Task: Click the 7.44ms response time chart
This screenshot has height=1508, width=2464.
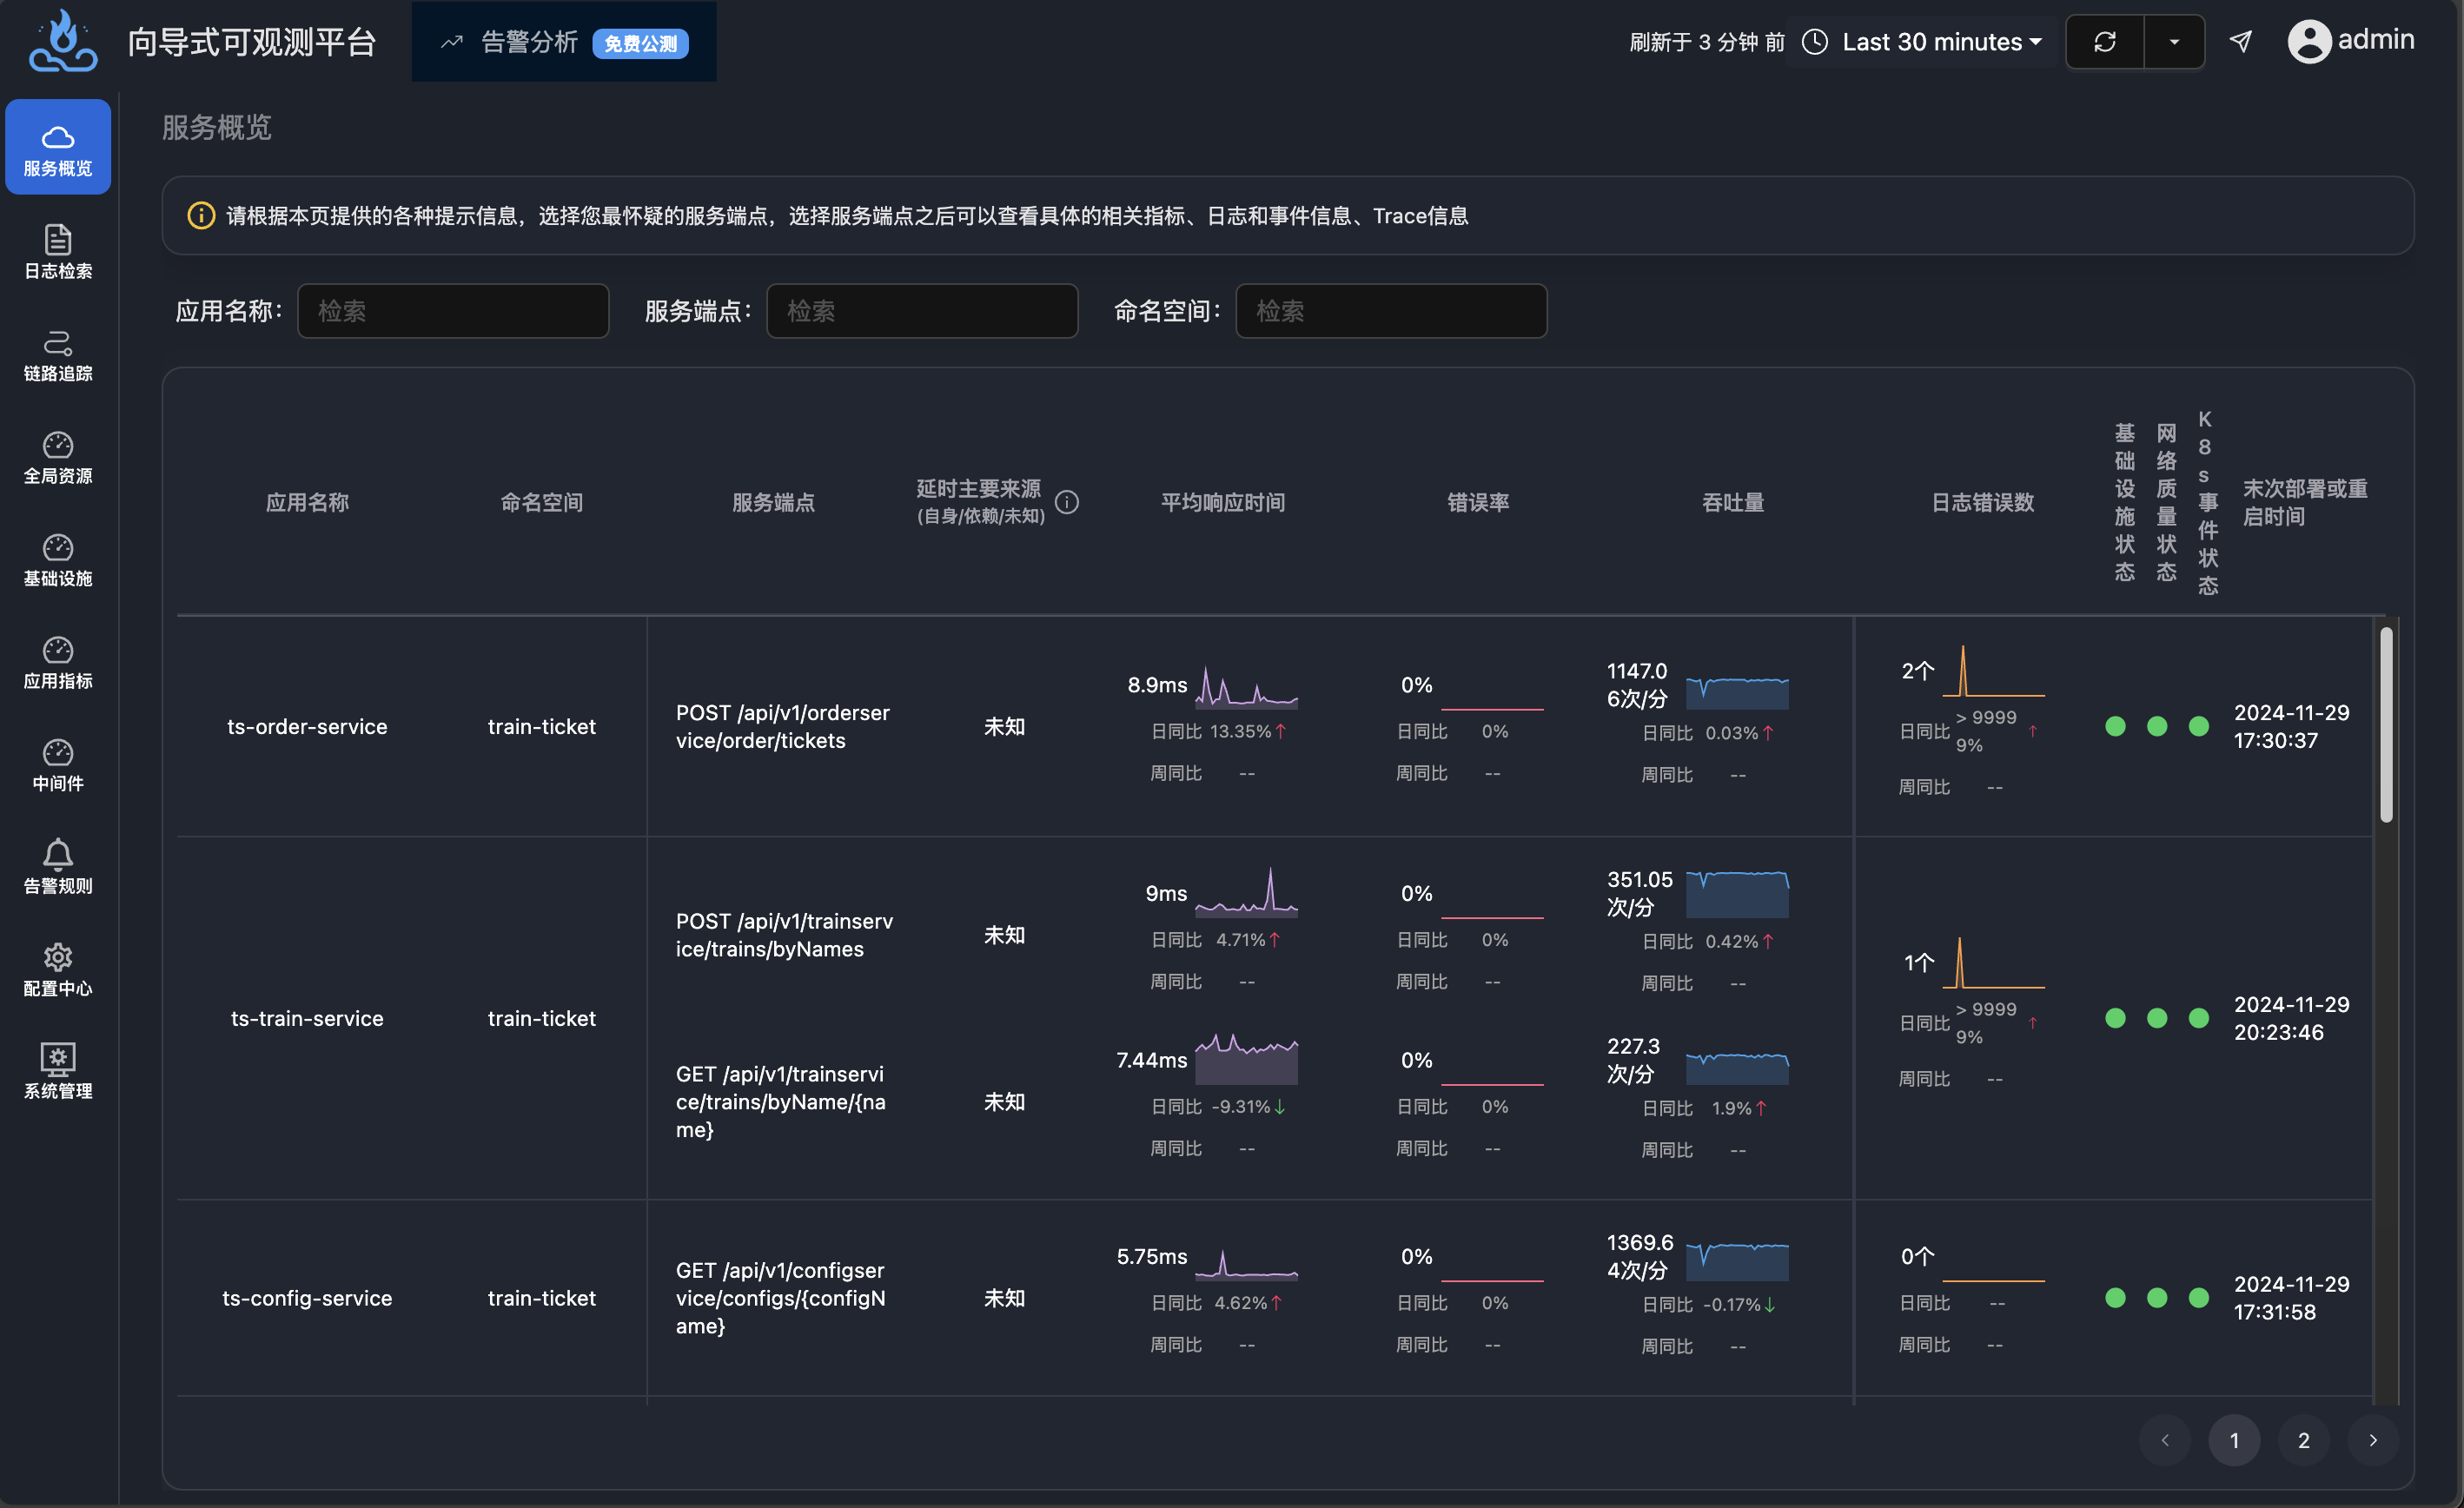Action: pyautogui.click(x=1247, y=1059)
